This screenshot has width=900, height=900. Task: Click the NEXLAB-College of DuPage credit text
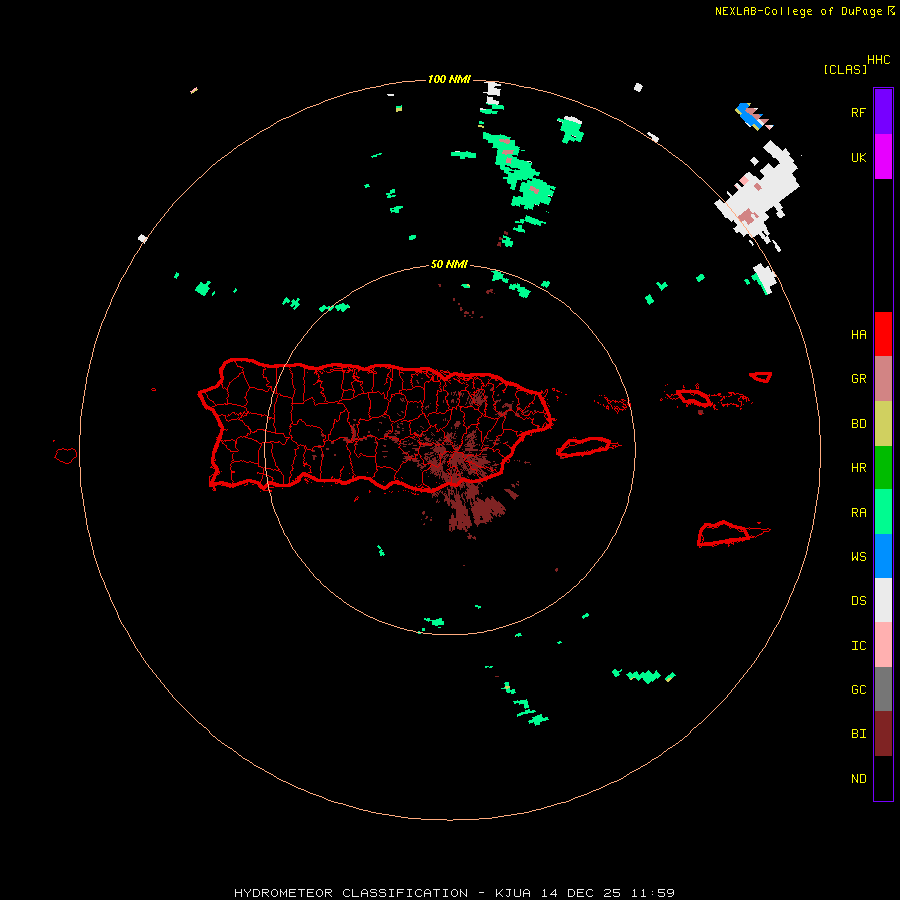coord(798,11)
